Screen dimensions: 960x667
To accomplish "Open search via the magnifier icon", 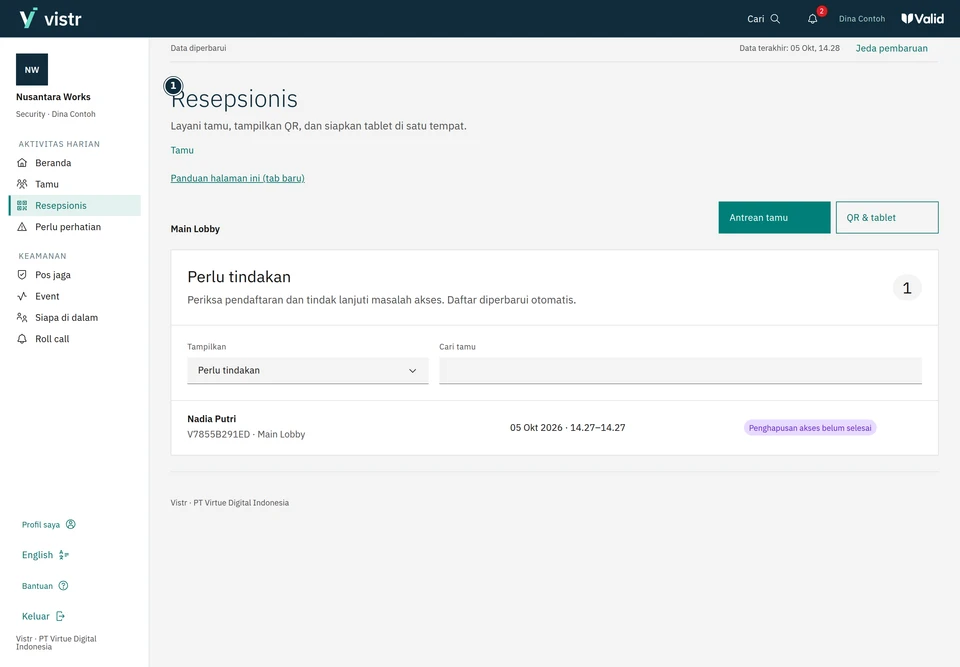I will pos(775,19).
